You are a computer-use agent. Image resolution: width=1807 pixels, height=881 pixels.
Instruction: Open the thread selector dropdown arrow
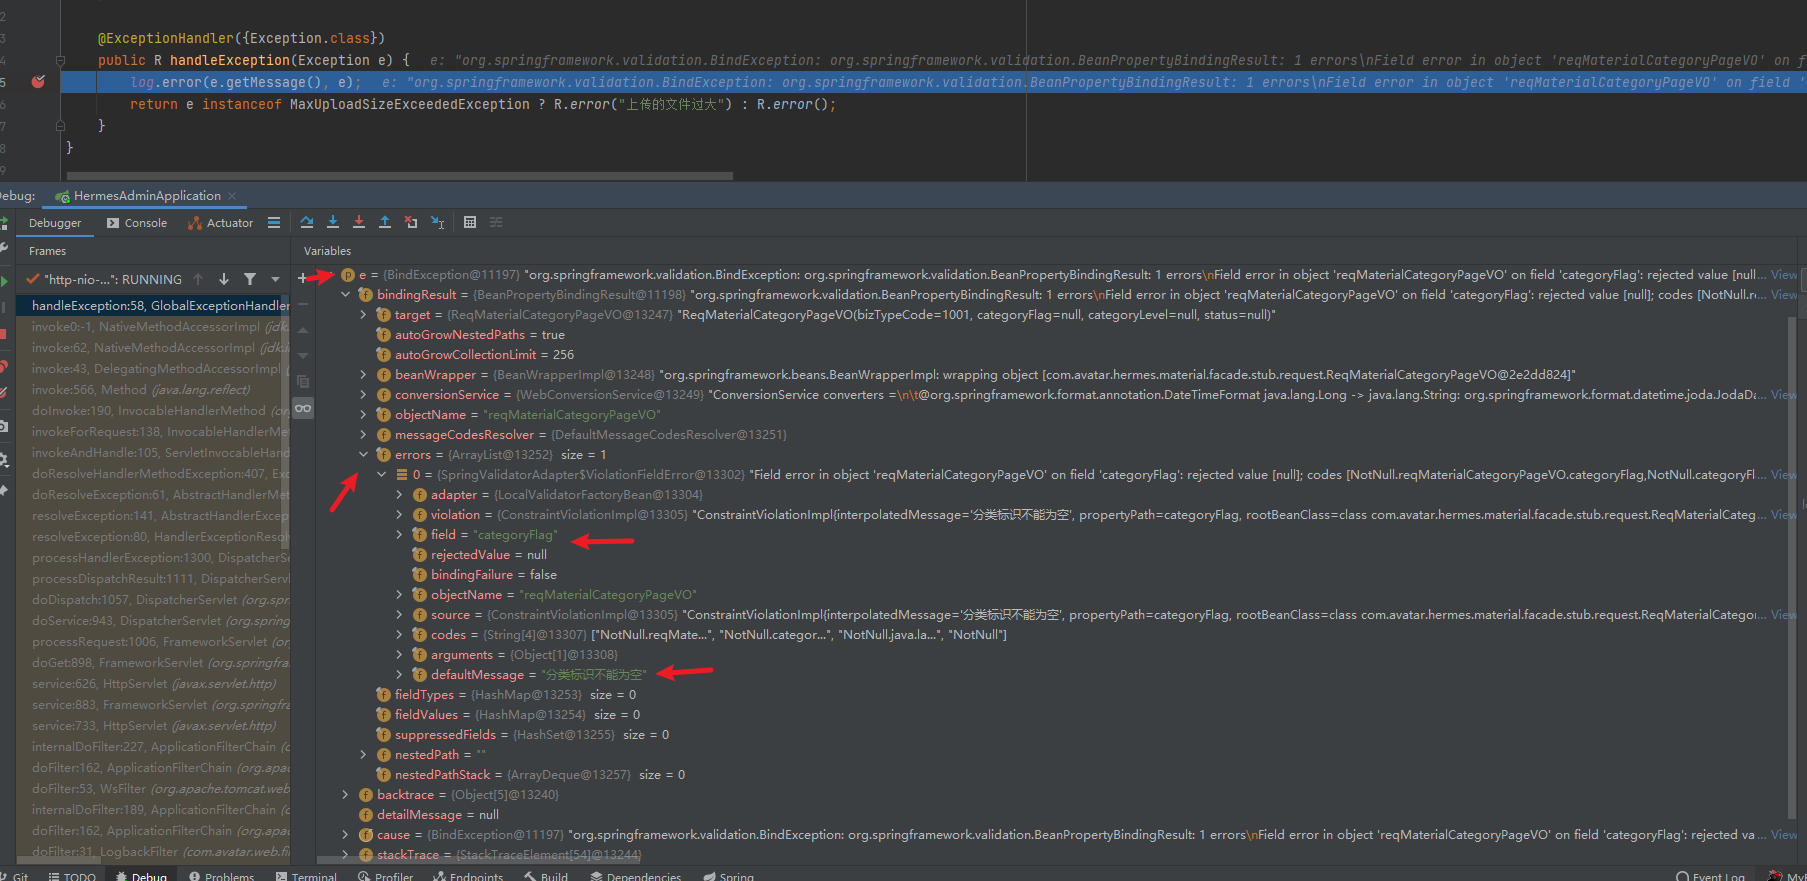coord(275,280)
